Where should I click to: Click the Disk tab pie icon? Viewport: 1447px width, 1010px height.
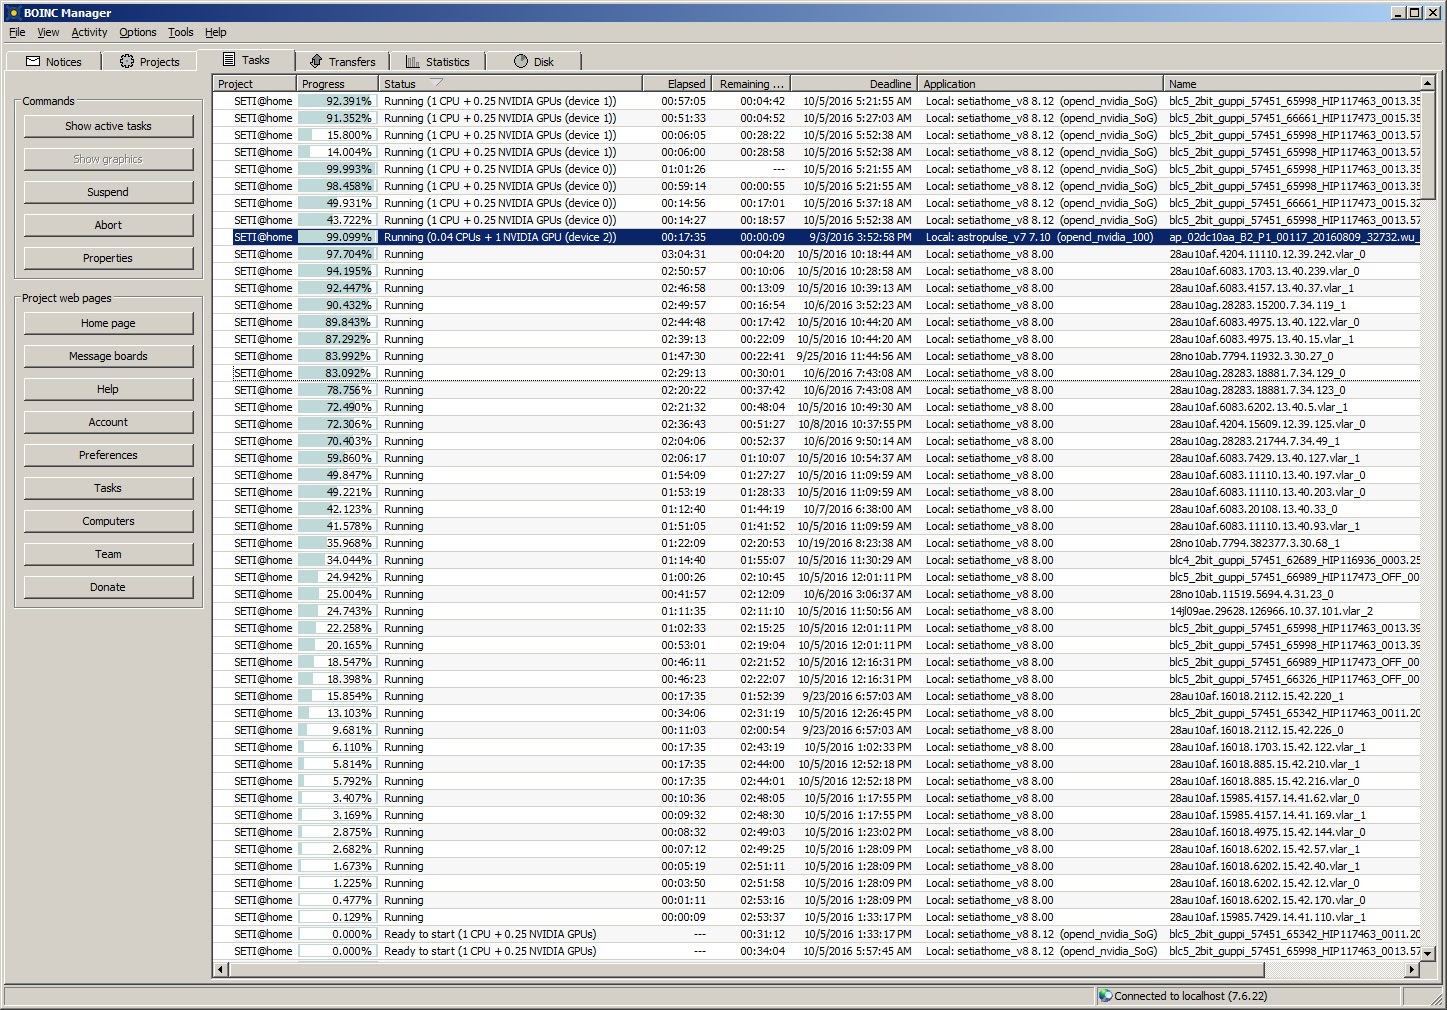point(521,61)
